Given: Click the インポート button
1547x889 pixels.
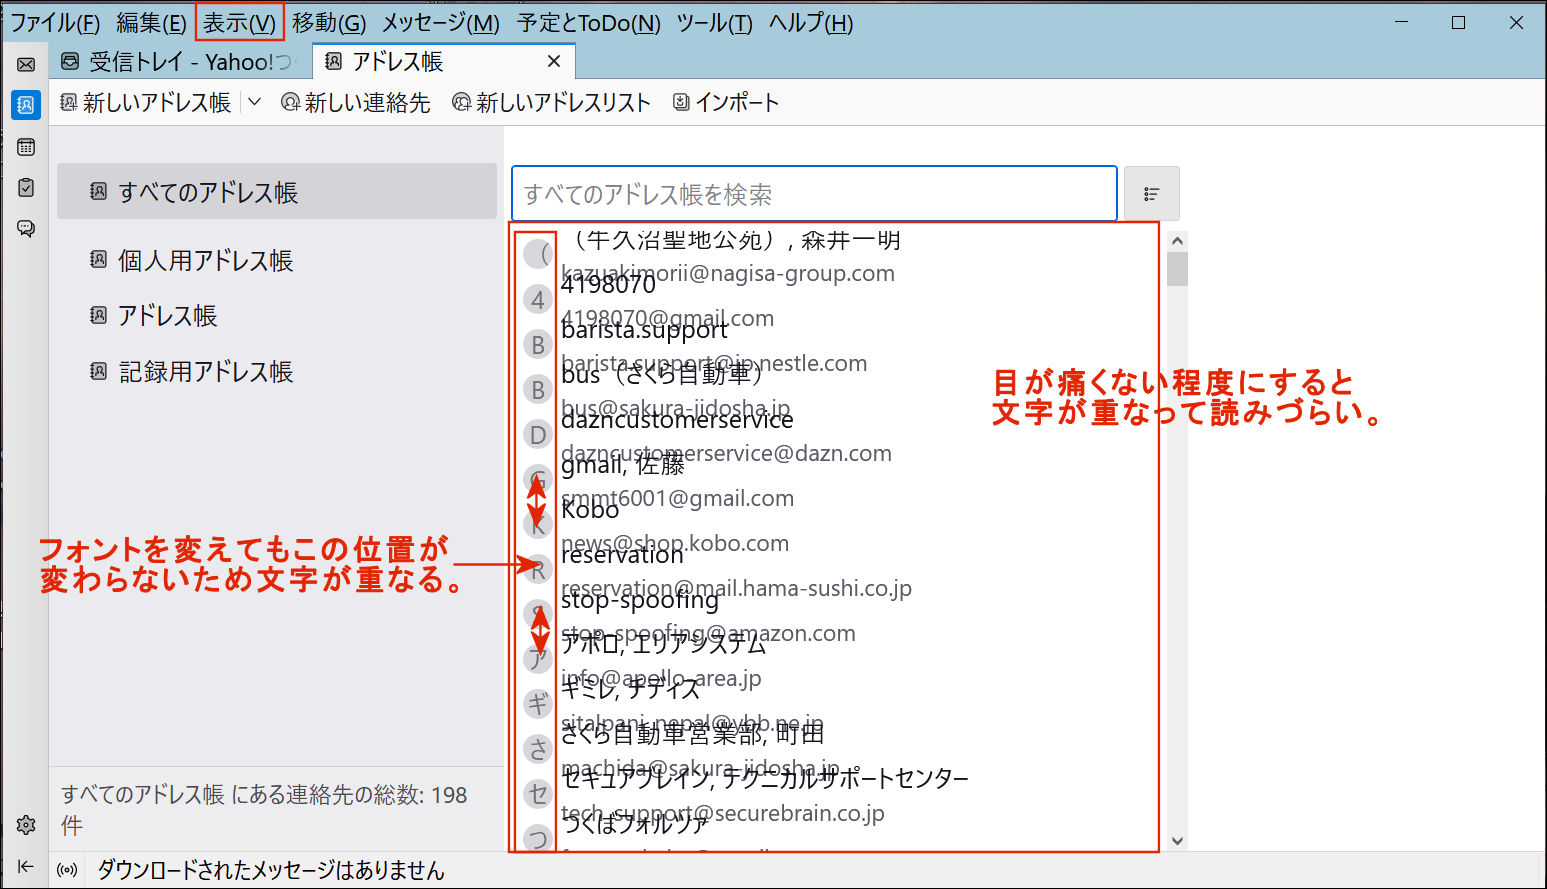Looking at the screenshot, I should 726,102.
